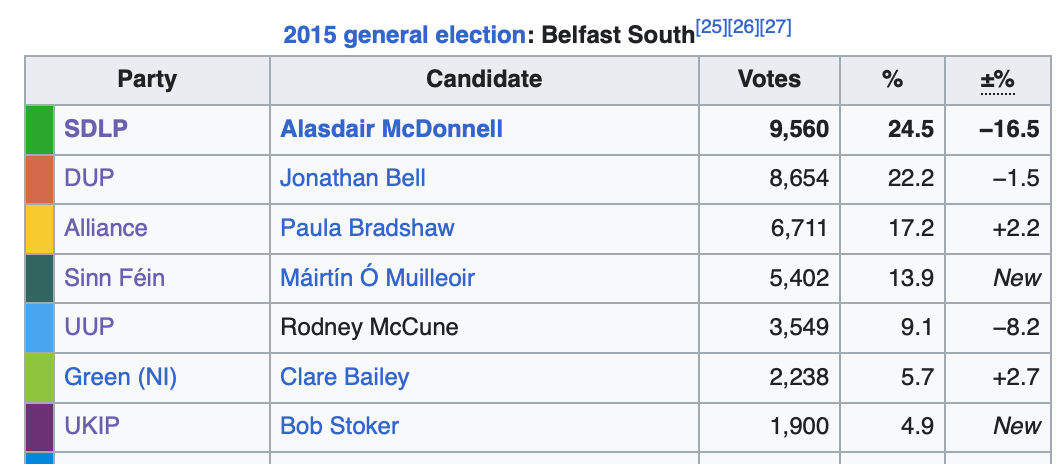
Task: Open Jonathan Bell's candidate page
Action: (x=353, y=179)
